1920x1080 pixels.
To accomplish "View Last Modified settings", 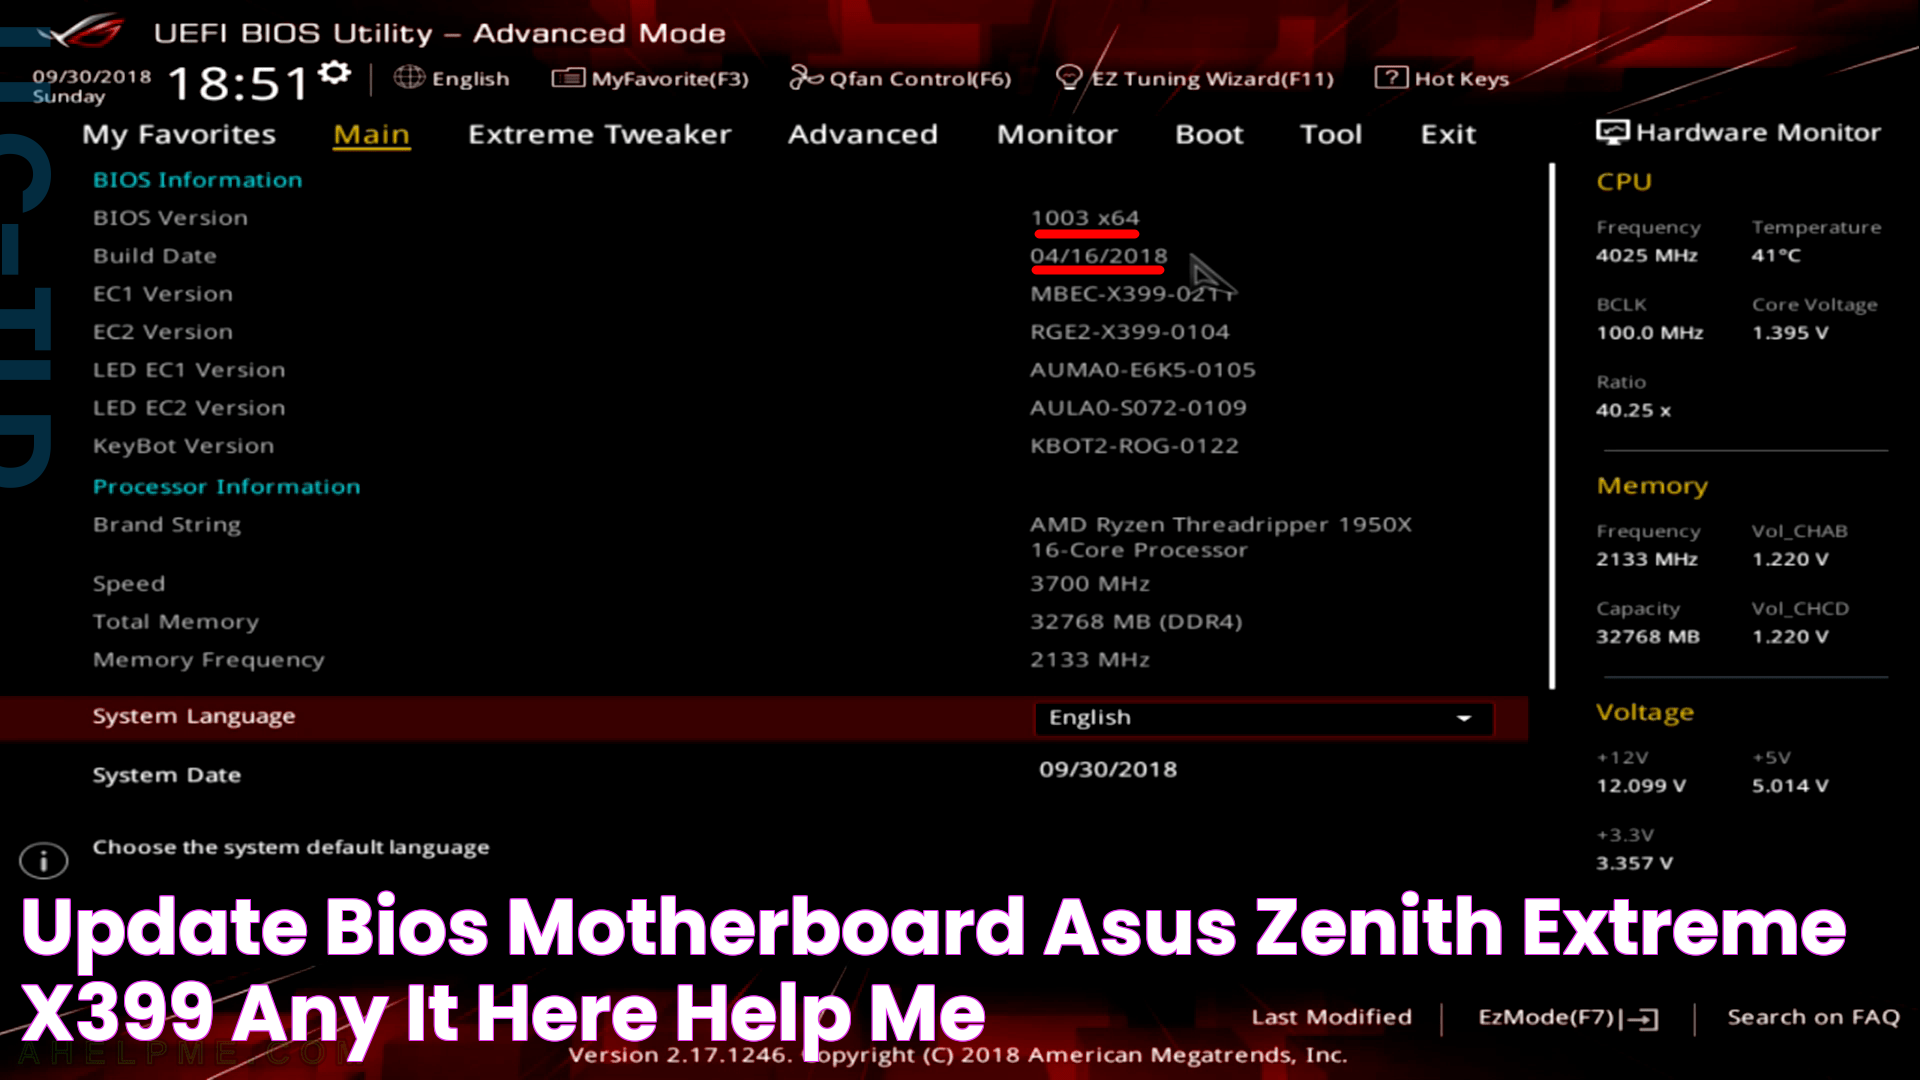I will 1332,1014.
